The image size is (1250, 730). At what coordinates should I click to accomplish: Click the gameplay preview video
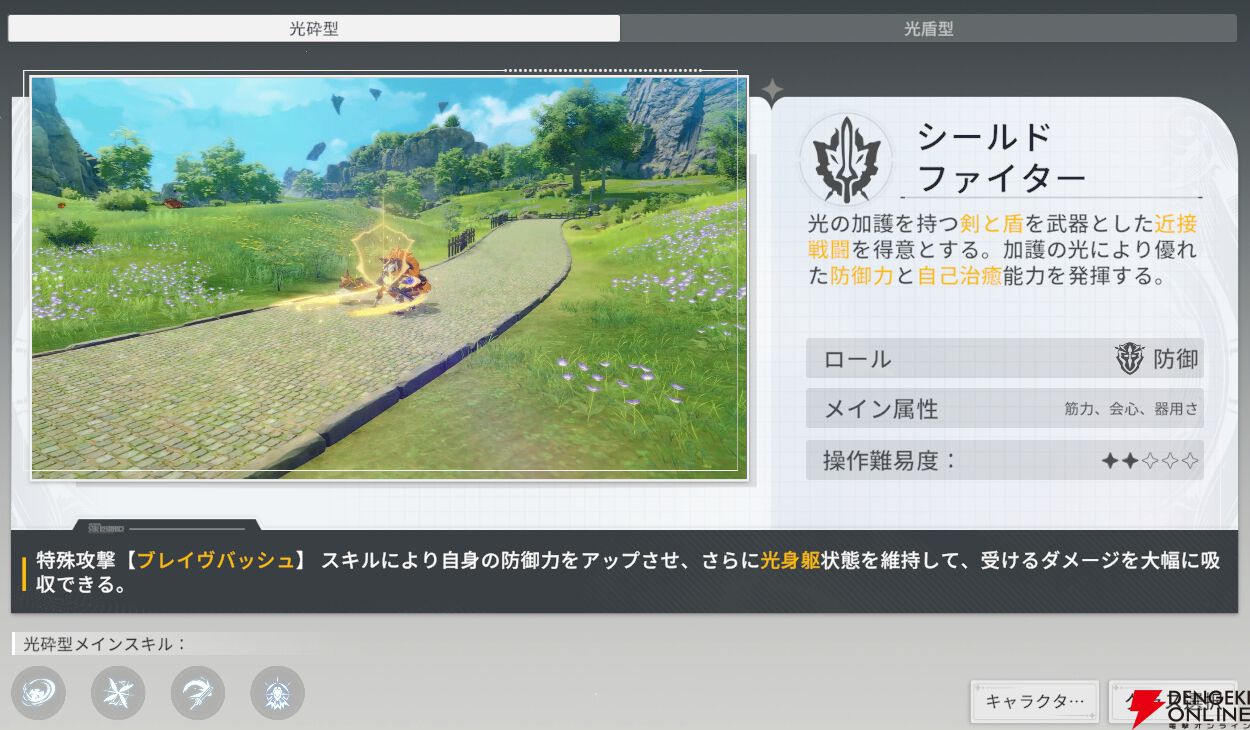(389, 277)
